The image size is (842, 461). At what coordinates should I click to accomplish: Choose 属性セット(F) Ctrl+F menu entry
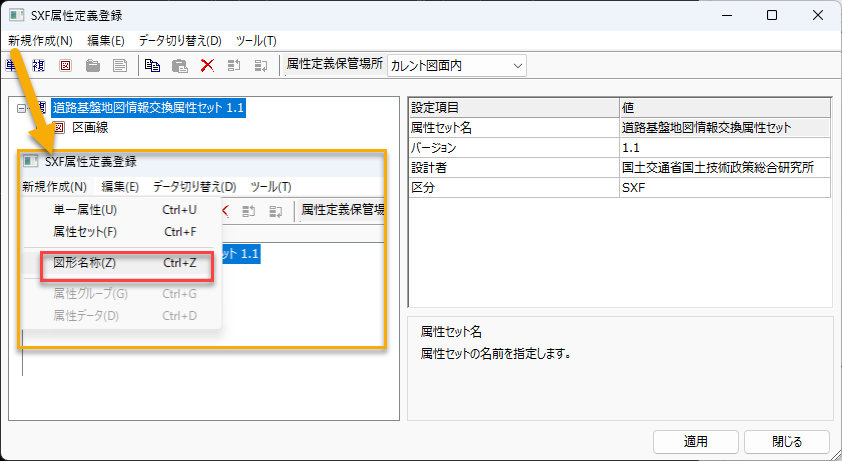(x=122, y=232)
